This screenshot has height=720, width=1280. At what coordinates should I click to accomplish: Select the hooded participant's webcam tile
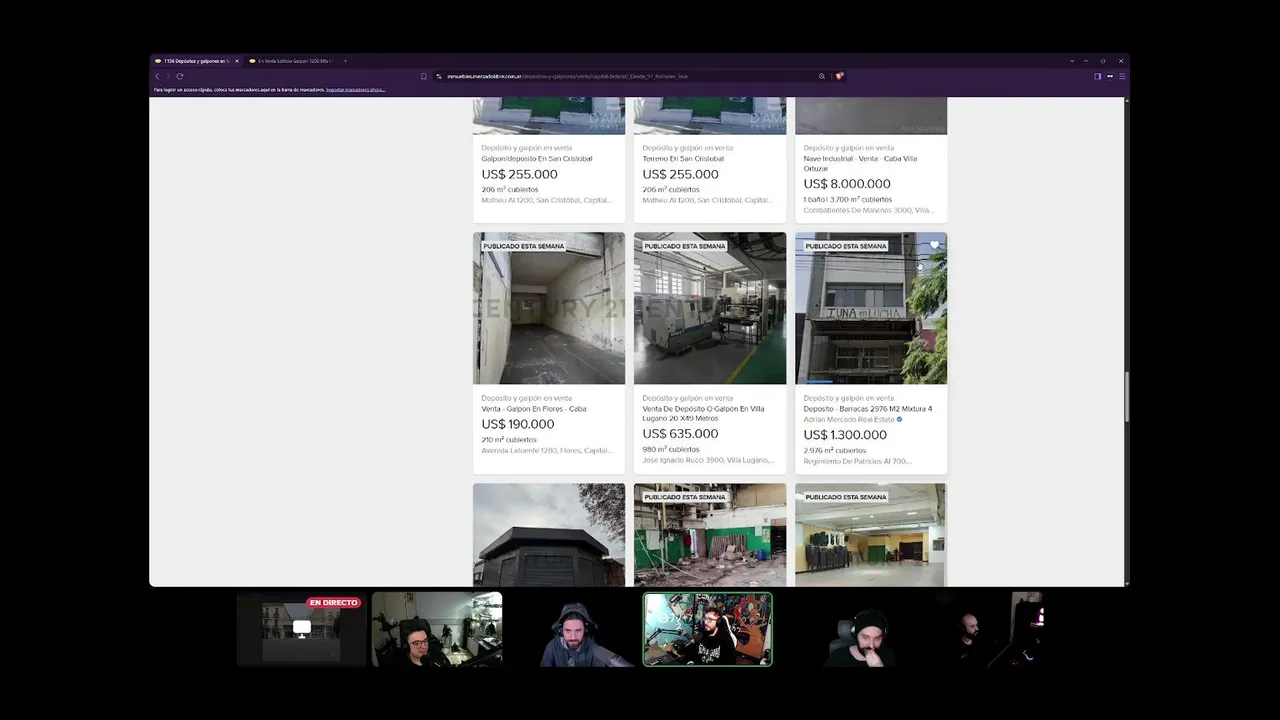[x=572, y=630]
